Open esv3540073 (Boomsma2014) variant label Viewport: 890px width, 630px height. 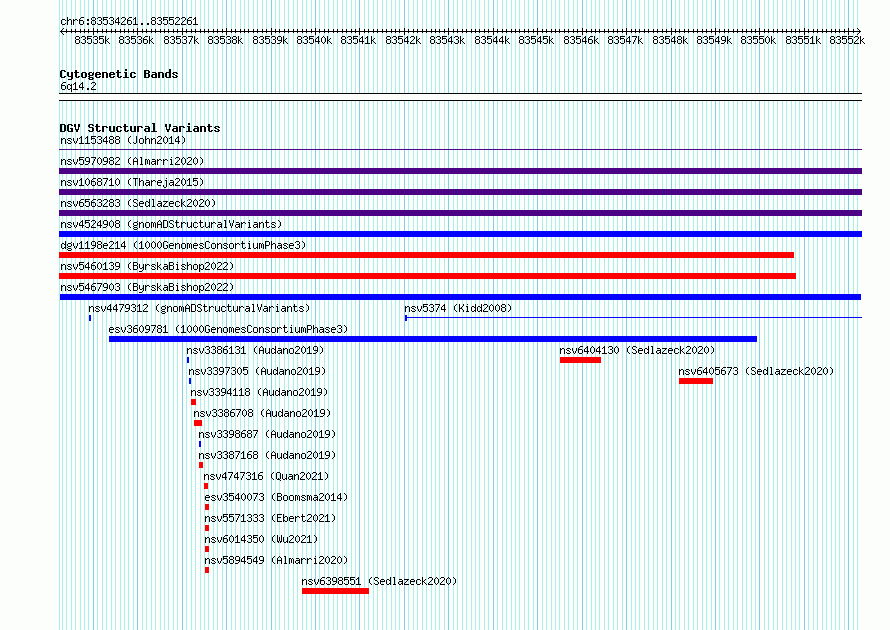click(276, 497)
